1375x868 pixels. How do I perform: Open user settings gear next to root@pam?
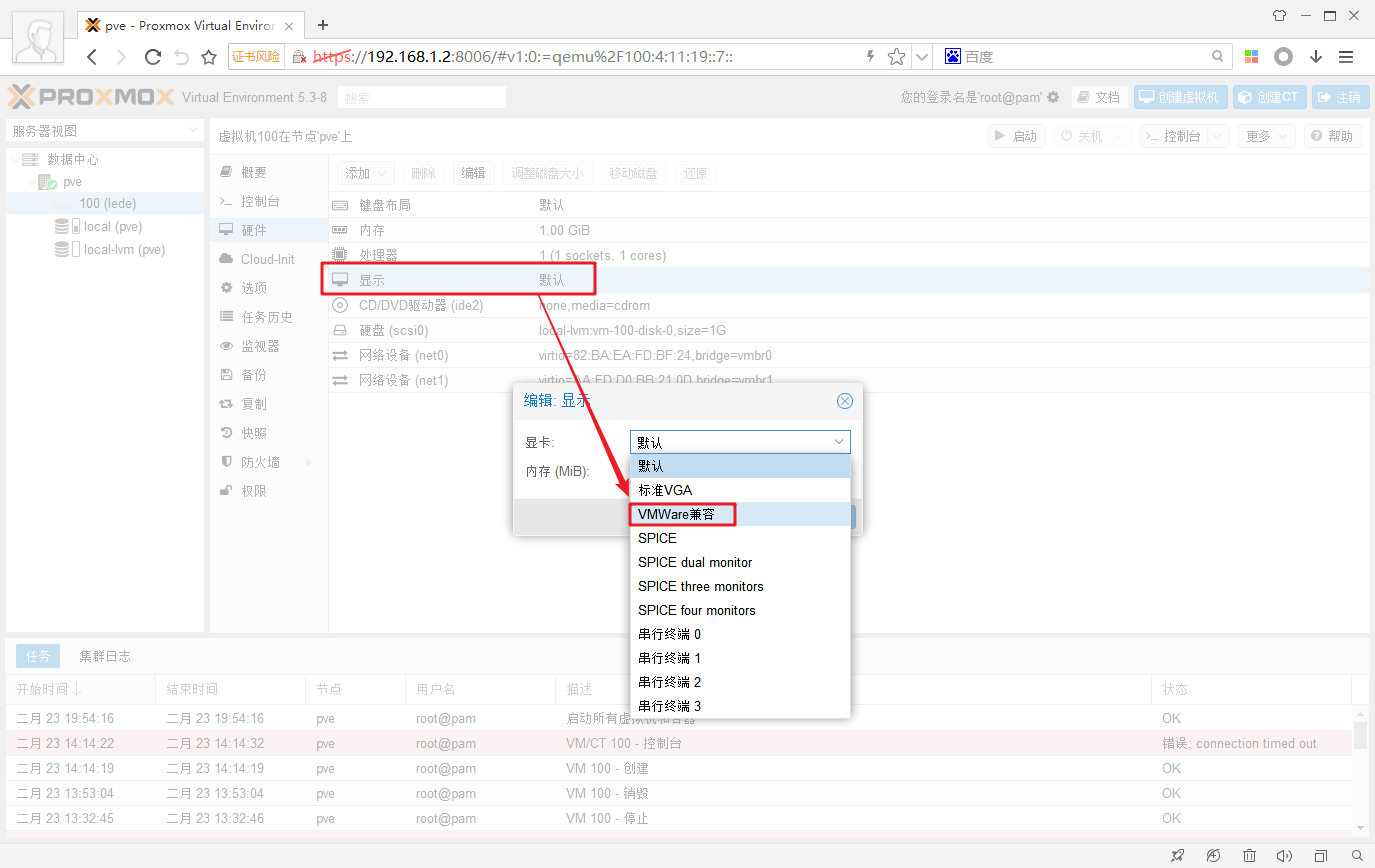click(x=1053, y=97)
